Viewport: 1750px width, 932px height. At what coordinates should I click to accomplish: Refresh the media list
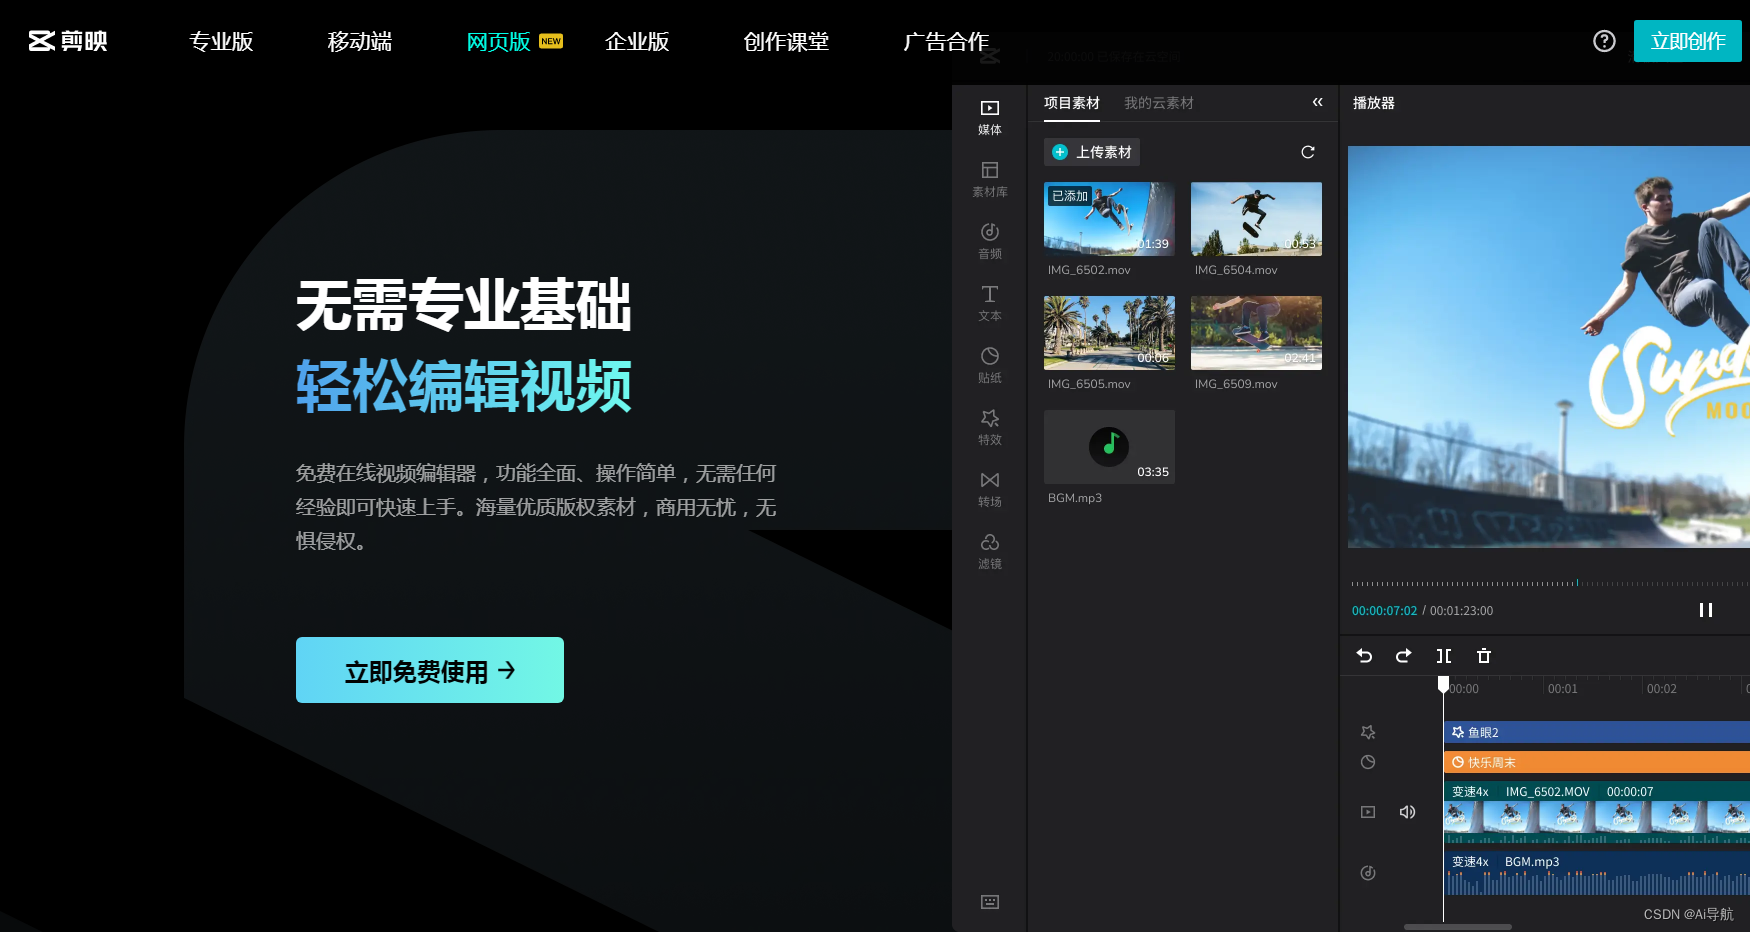pyautogui.click(x=1308, y=152)
